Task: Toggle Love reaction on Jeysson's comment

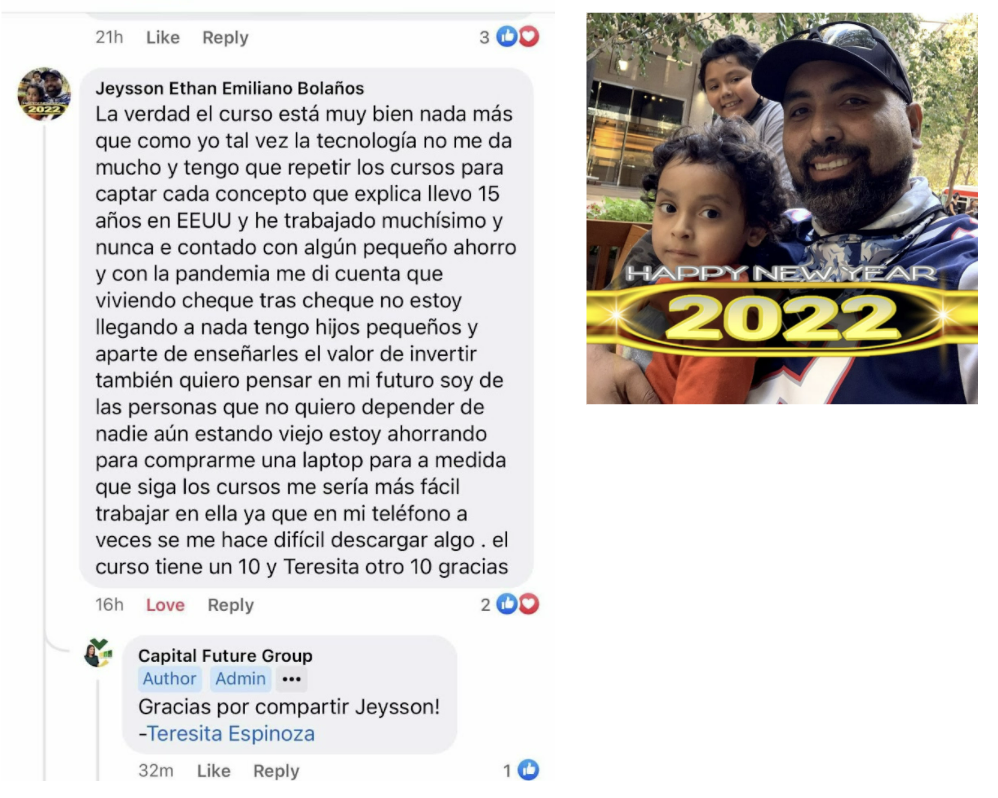Action: tap(165, 605)
